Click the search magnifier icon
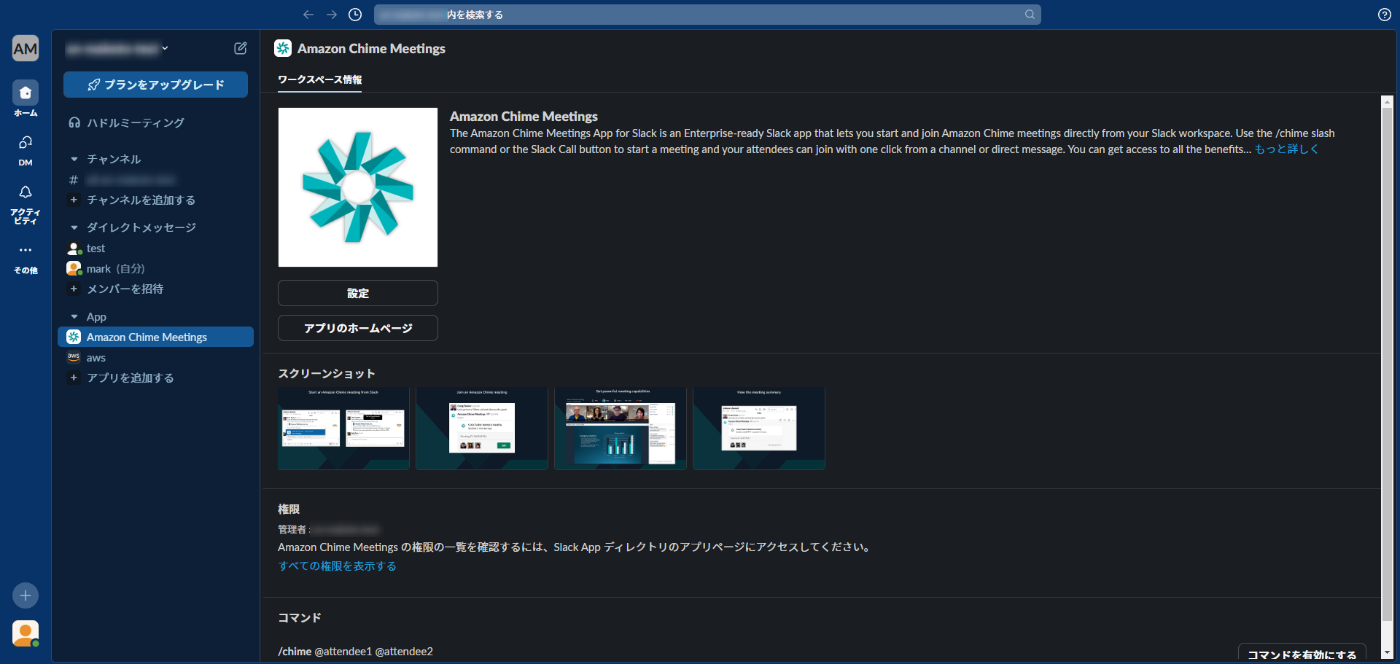Image resolution: width=1400 pixels, height=664 pixels. pyautogui.click(x=1030, y=14)
